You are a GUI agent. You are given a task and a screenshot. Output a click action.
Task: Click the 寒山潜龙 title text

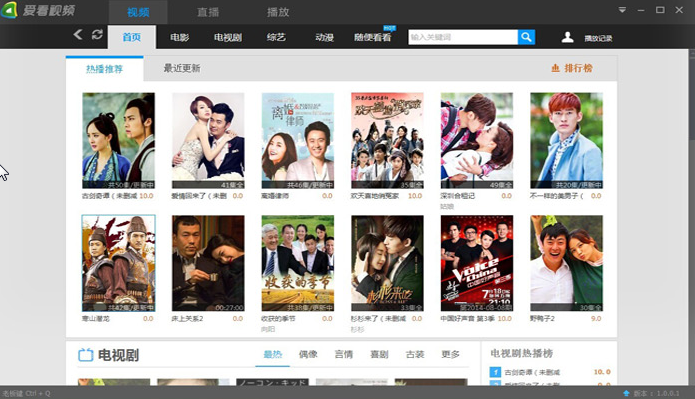tap(95, 318)
